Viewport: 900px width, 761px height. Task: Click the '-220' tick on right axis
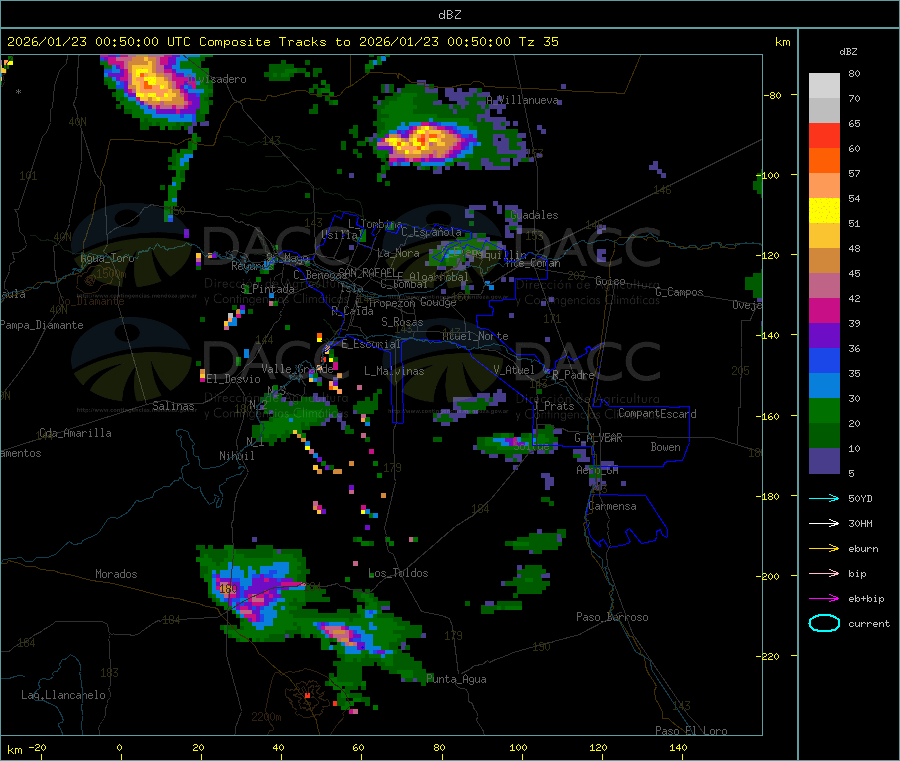[x=770, y=656]
